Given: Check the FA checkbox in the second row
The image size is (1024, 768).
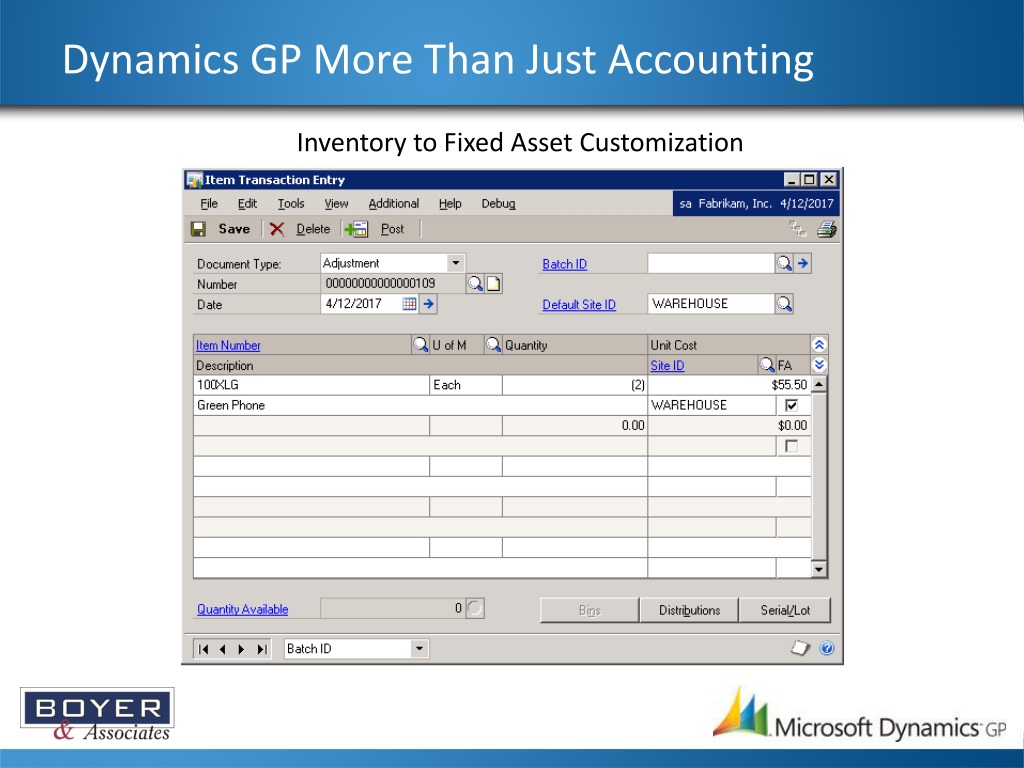Looking at the screenshot, I should [792, 445].
